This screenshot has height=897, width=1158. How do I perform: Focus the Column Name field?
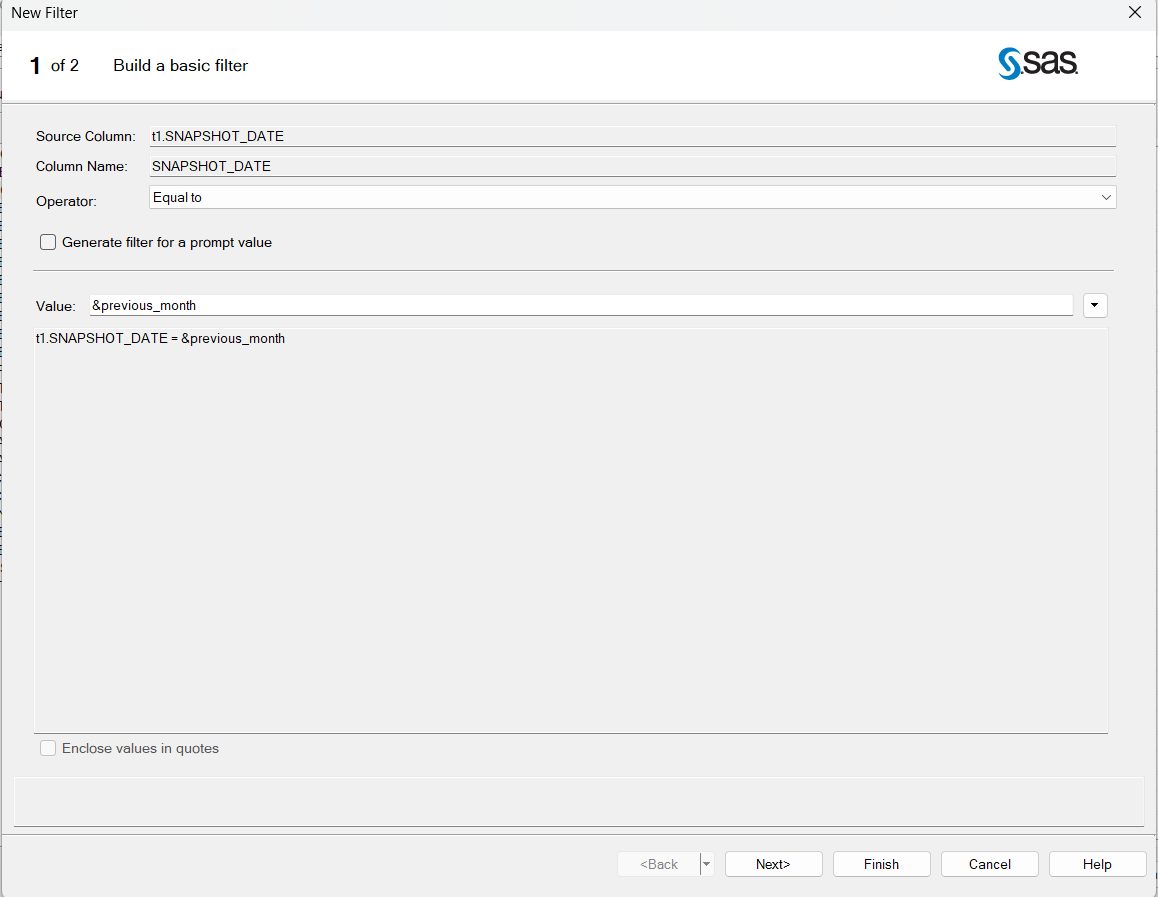(x=632, y=166)
